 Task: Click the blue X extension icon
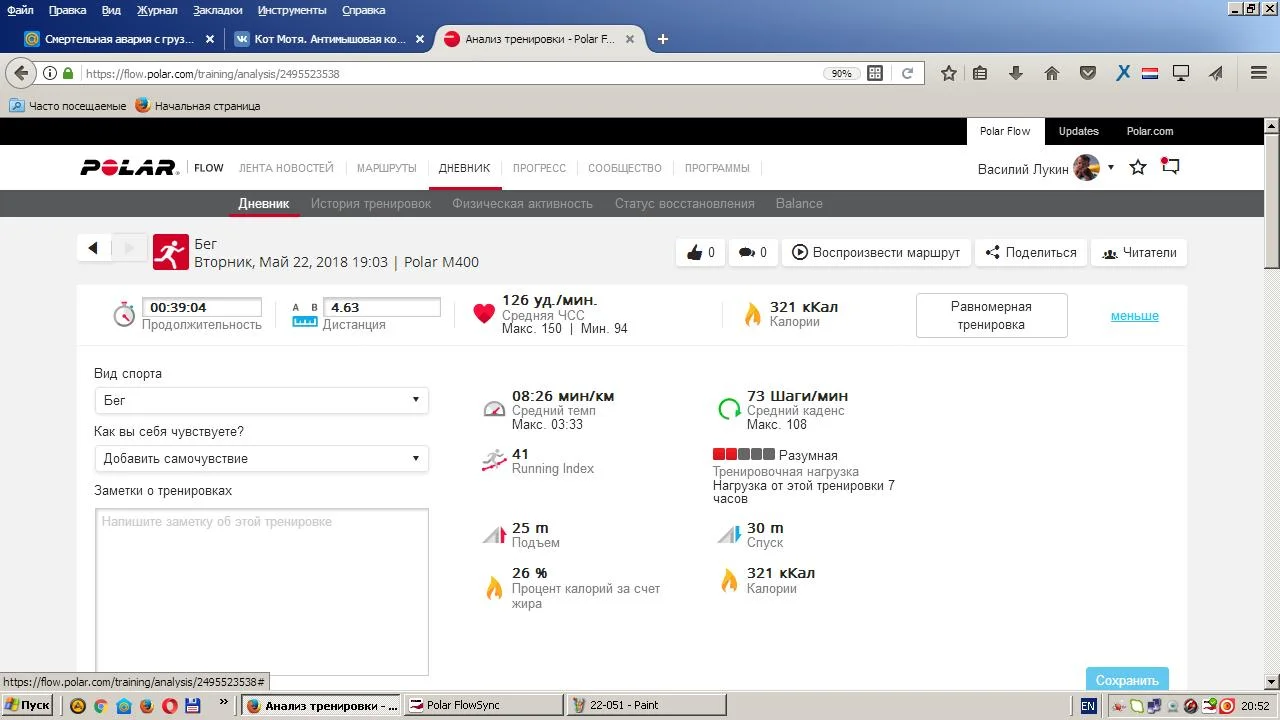pos(1123,73)
